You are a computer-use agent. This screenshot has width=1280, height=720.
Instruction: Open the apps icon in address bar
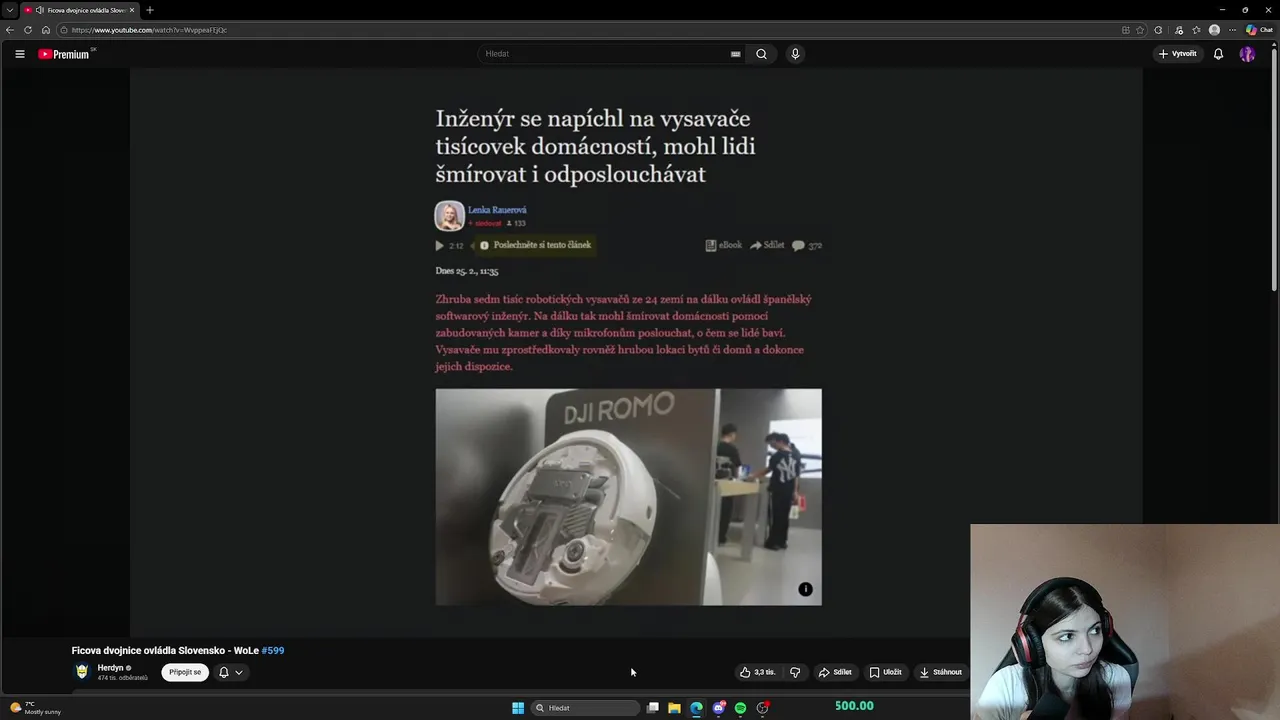pyautogui.click(x=1125, y=30)
